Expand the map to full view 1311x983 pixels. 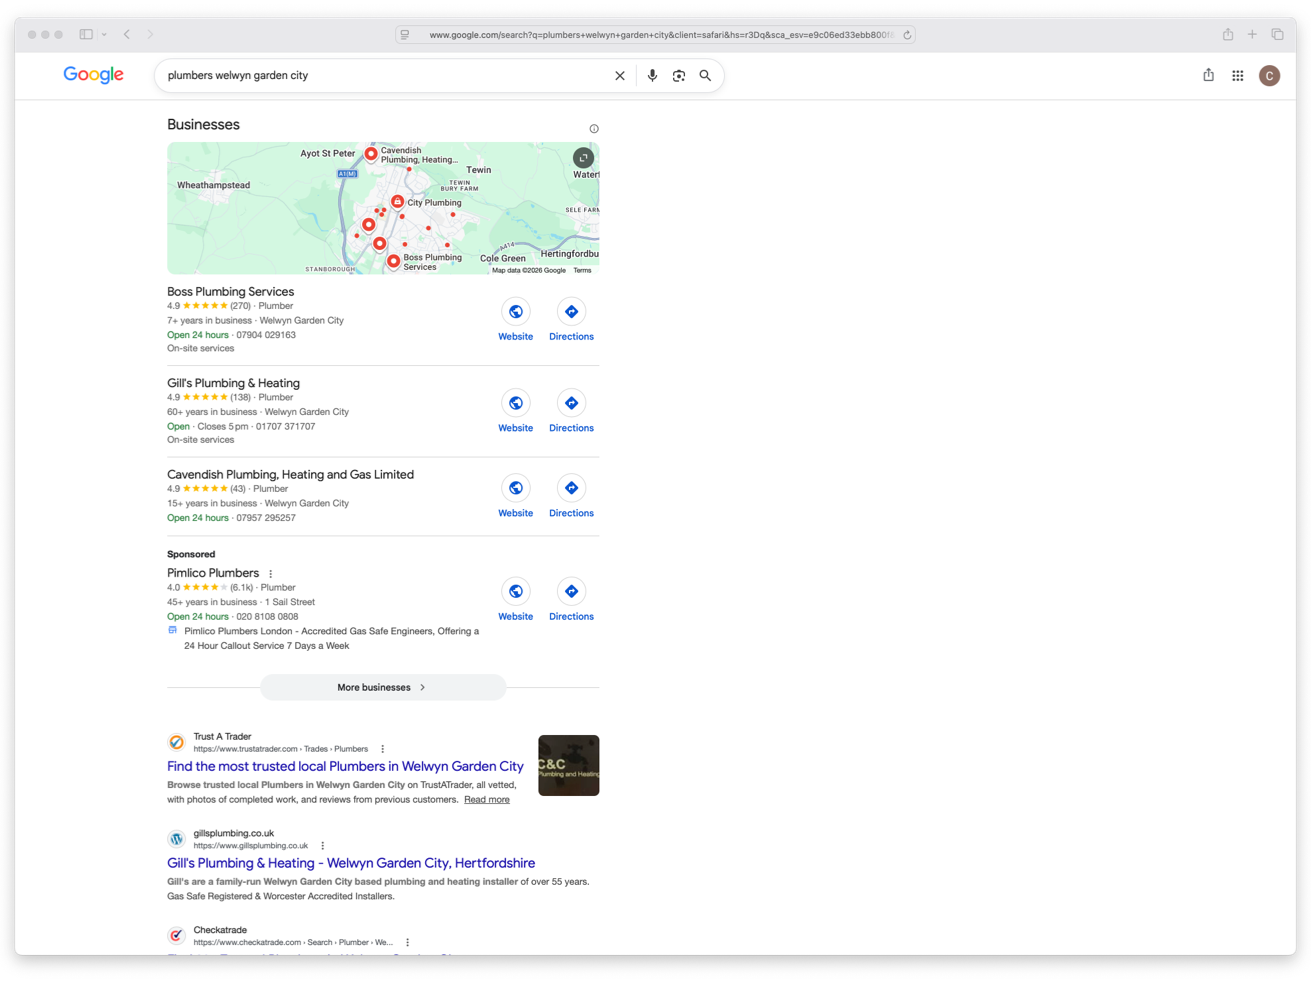click(x=583, y=158)
